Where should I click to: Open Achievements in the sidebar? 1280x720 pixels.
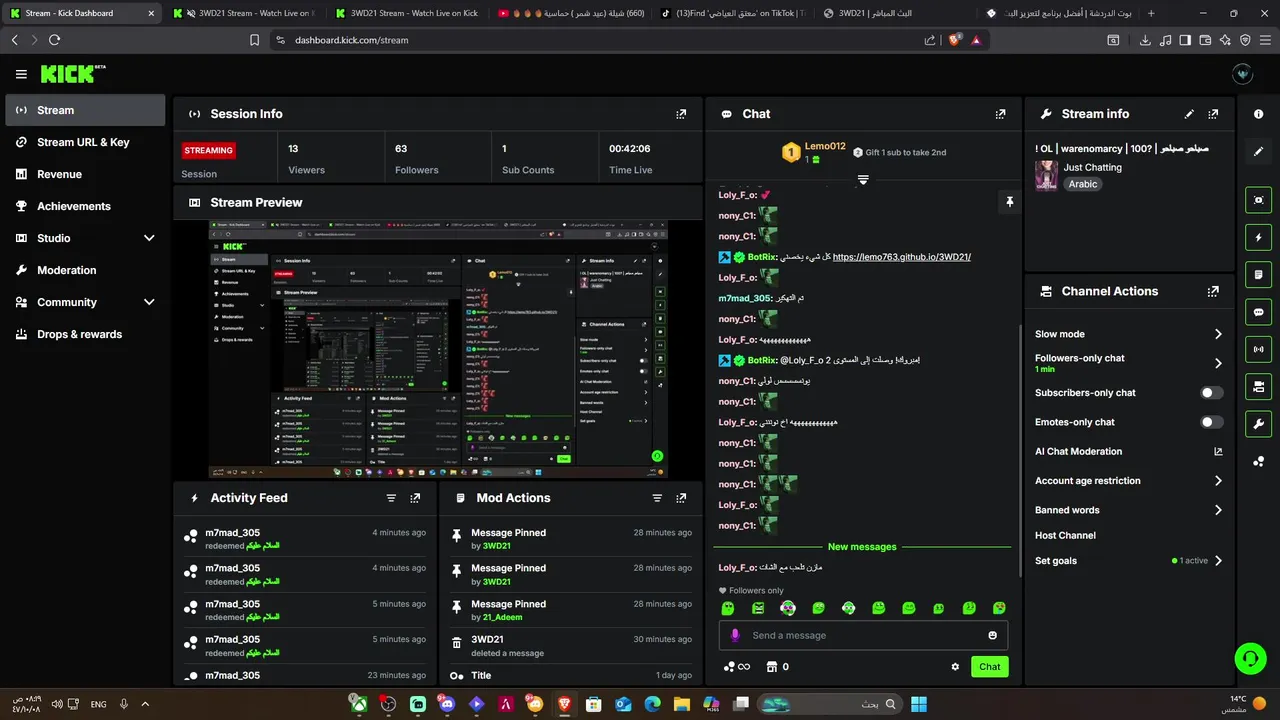point(85,206)
